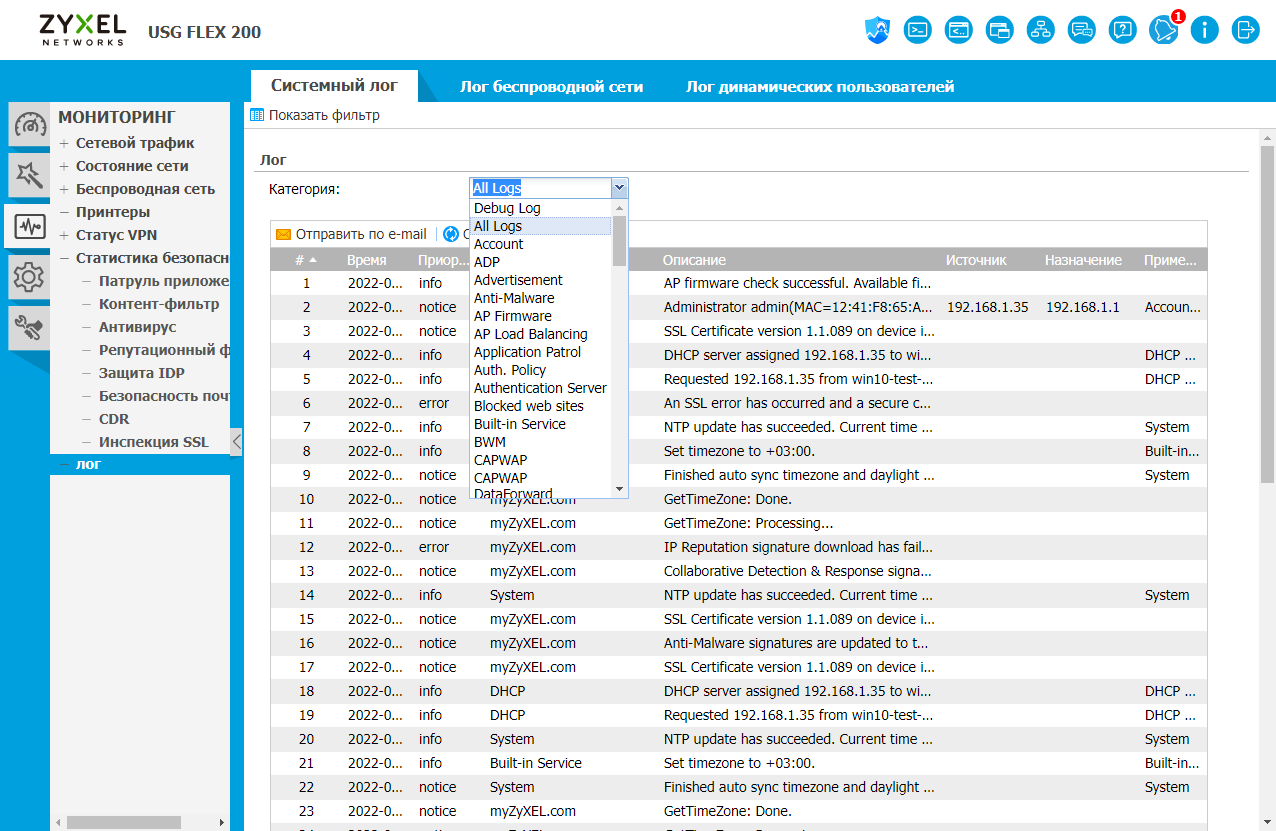
Task: Open the Dashboard speedometer sidebar icon
Action: 29,126
